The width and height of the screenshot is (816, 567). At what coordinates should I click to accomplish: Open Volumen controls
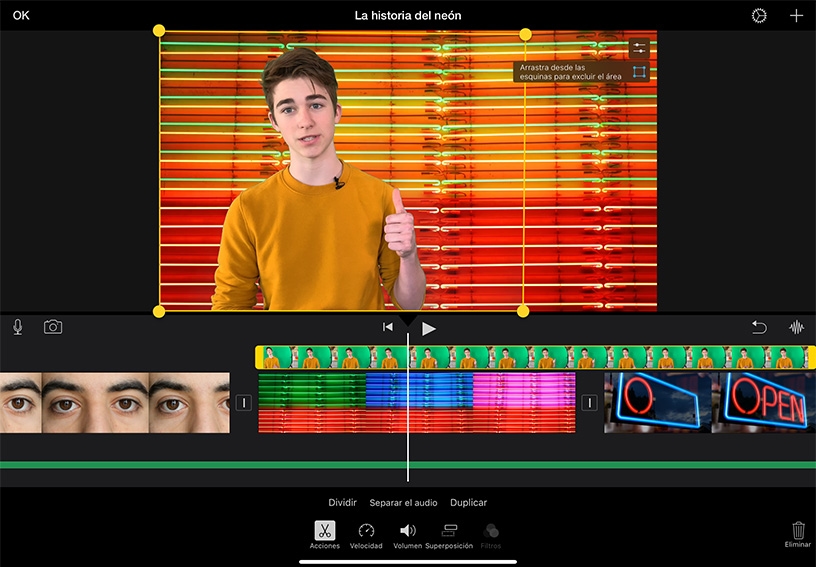(x=407, y=536)
